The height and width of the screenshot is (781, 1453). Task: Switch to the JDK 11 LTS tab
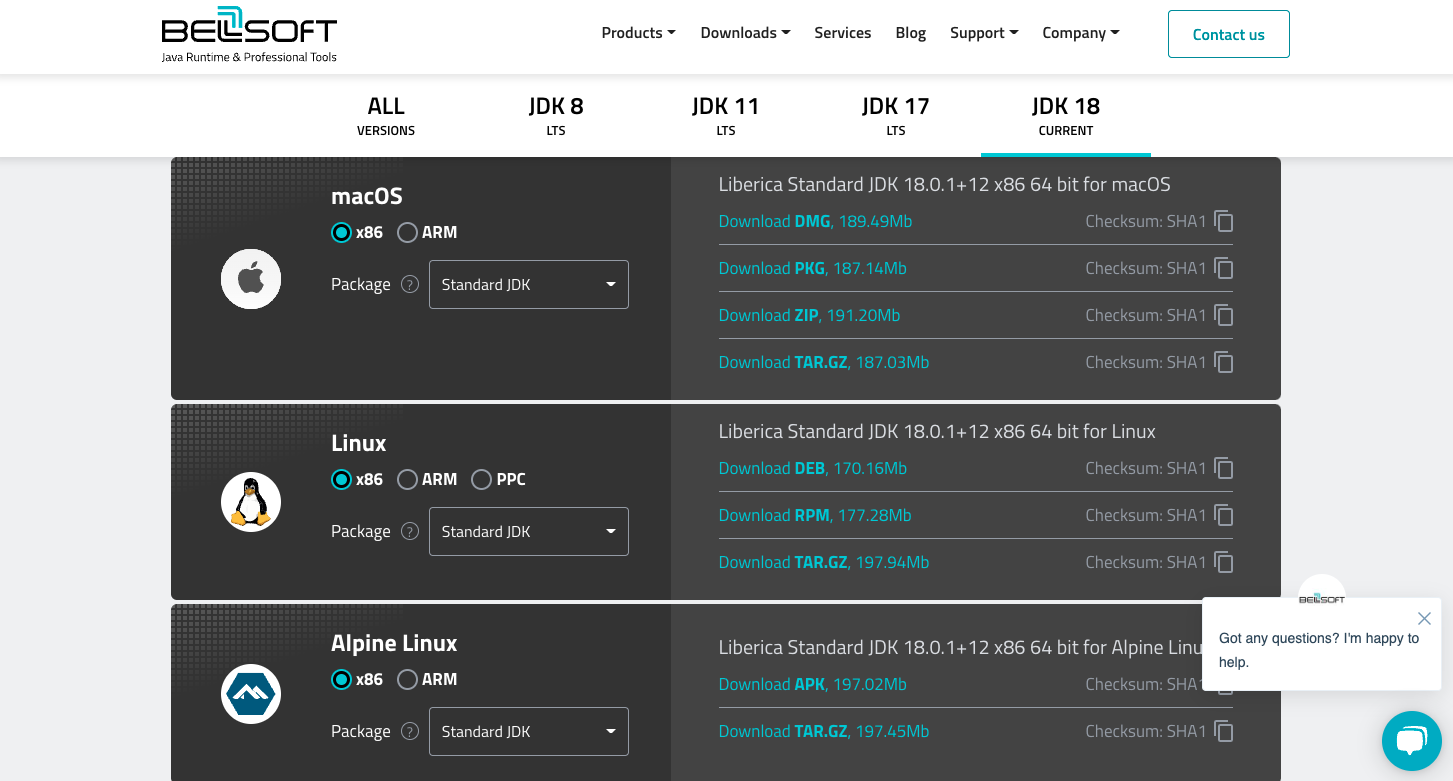pos(726,116)
